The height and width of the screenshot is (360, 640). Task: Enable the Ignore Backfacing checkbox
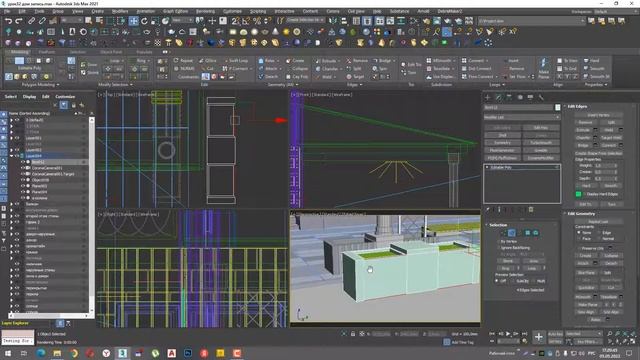[x=499, y=248]
